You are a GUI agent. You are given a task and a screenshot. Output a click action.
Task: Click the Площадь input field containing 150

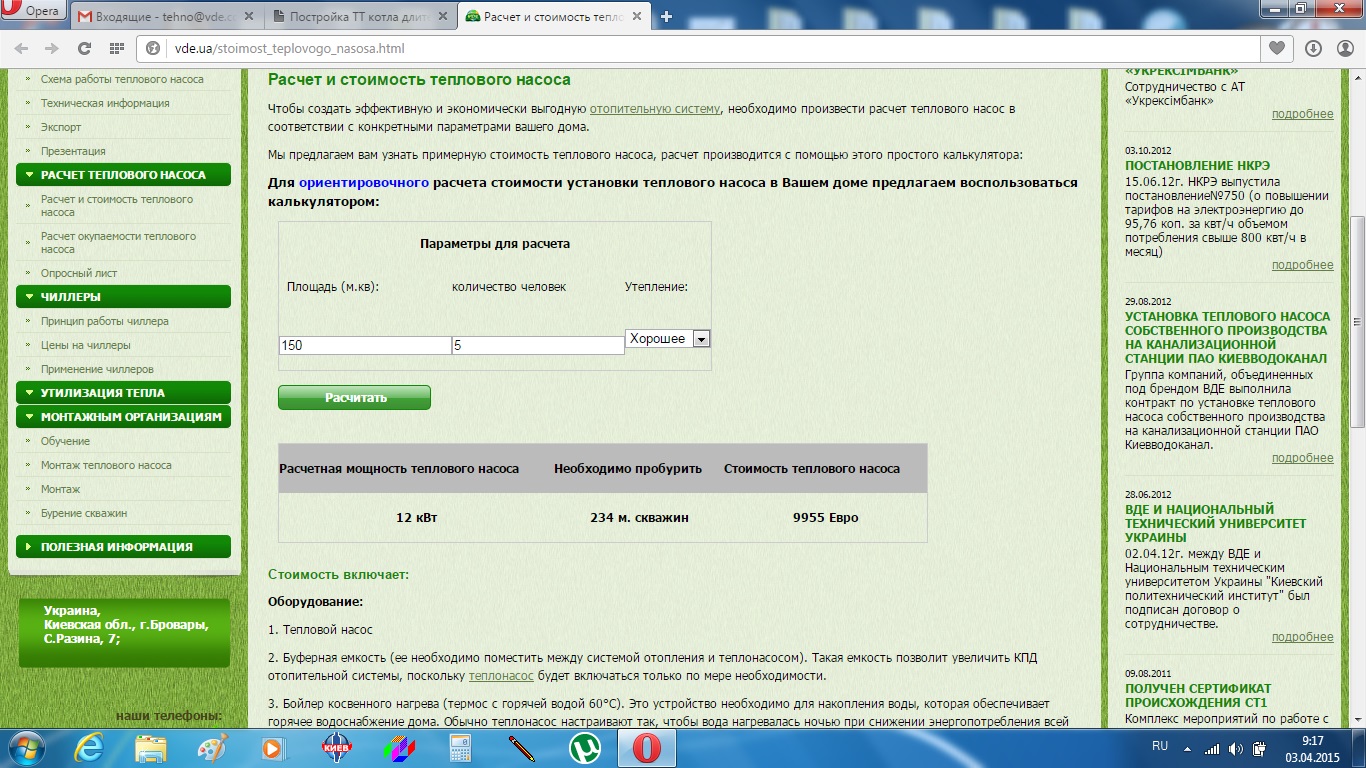pyautogui.click(x=365, y=345)
